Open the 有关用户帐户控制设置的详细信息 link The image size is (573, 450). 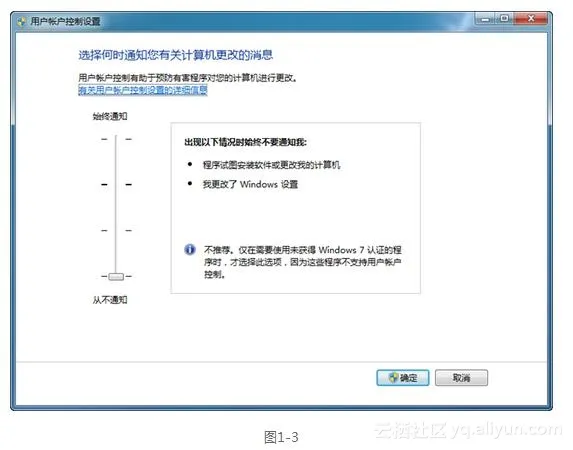143,90
